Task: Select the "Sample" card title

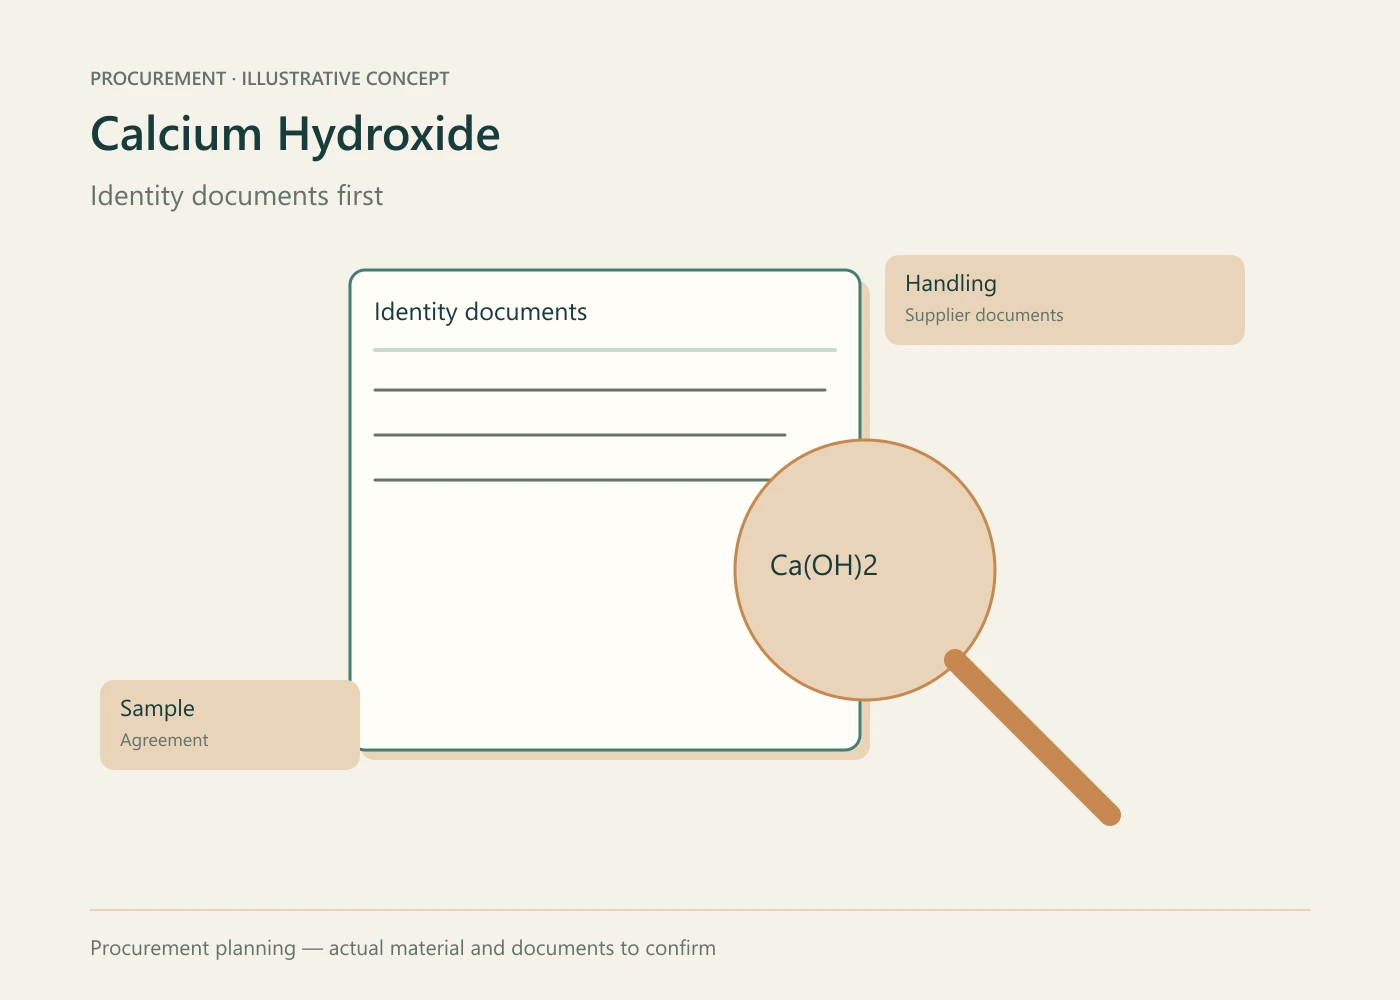Action: point(157,709)
